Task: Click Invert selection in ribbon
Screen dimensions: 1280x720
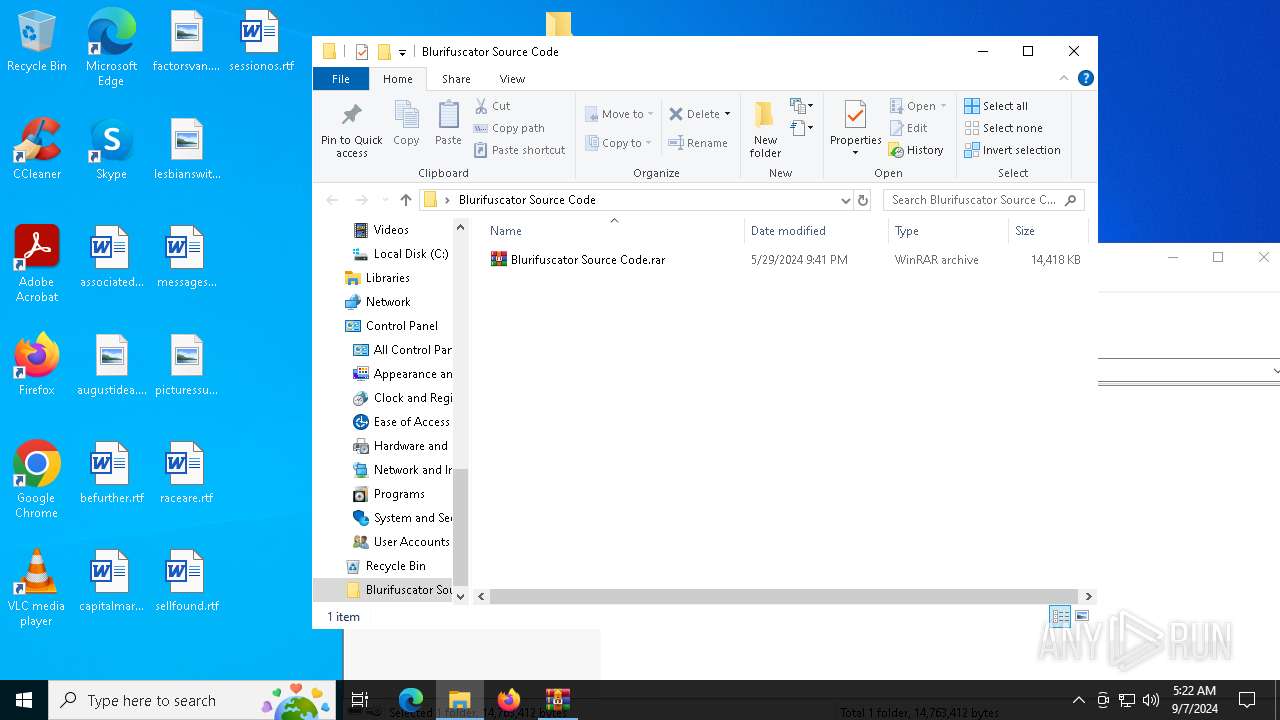Action: click(x=1012, y=150)
